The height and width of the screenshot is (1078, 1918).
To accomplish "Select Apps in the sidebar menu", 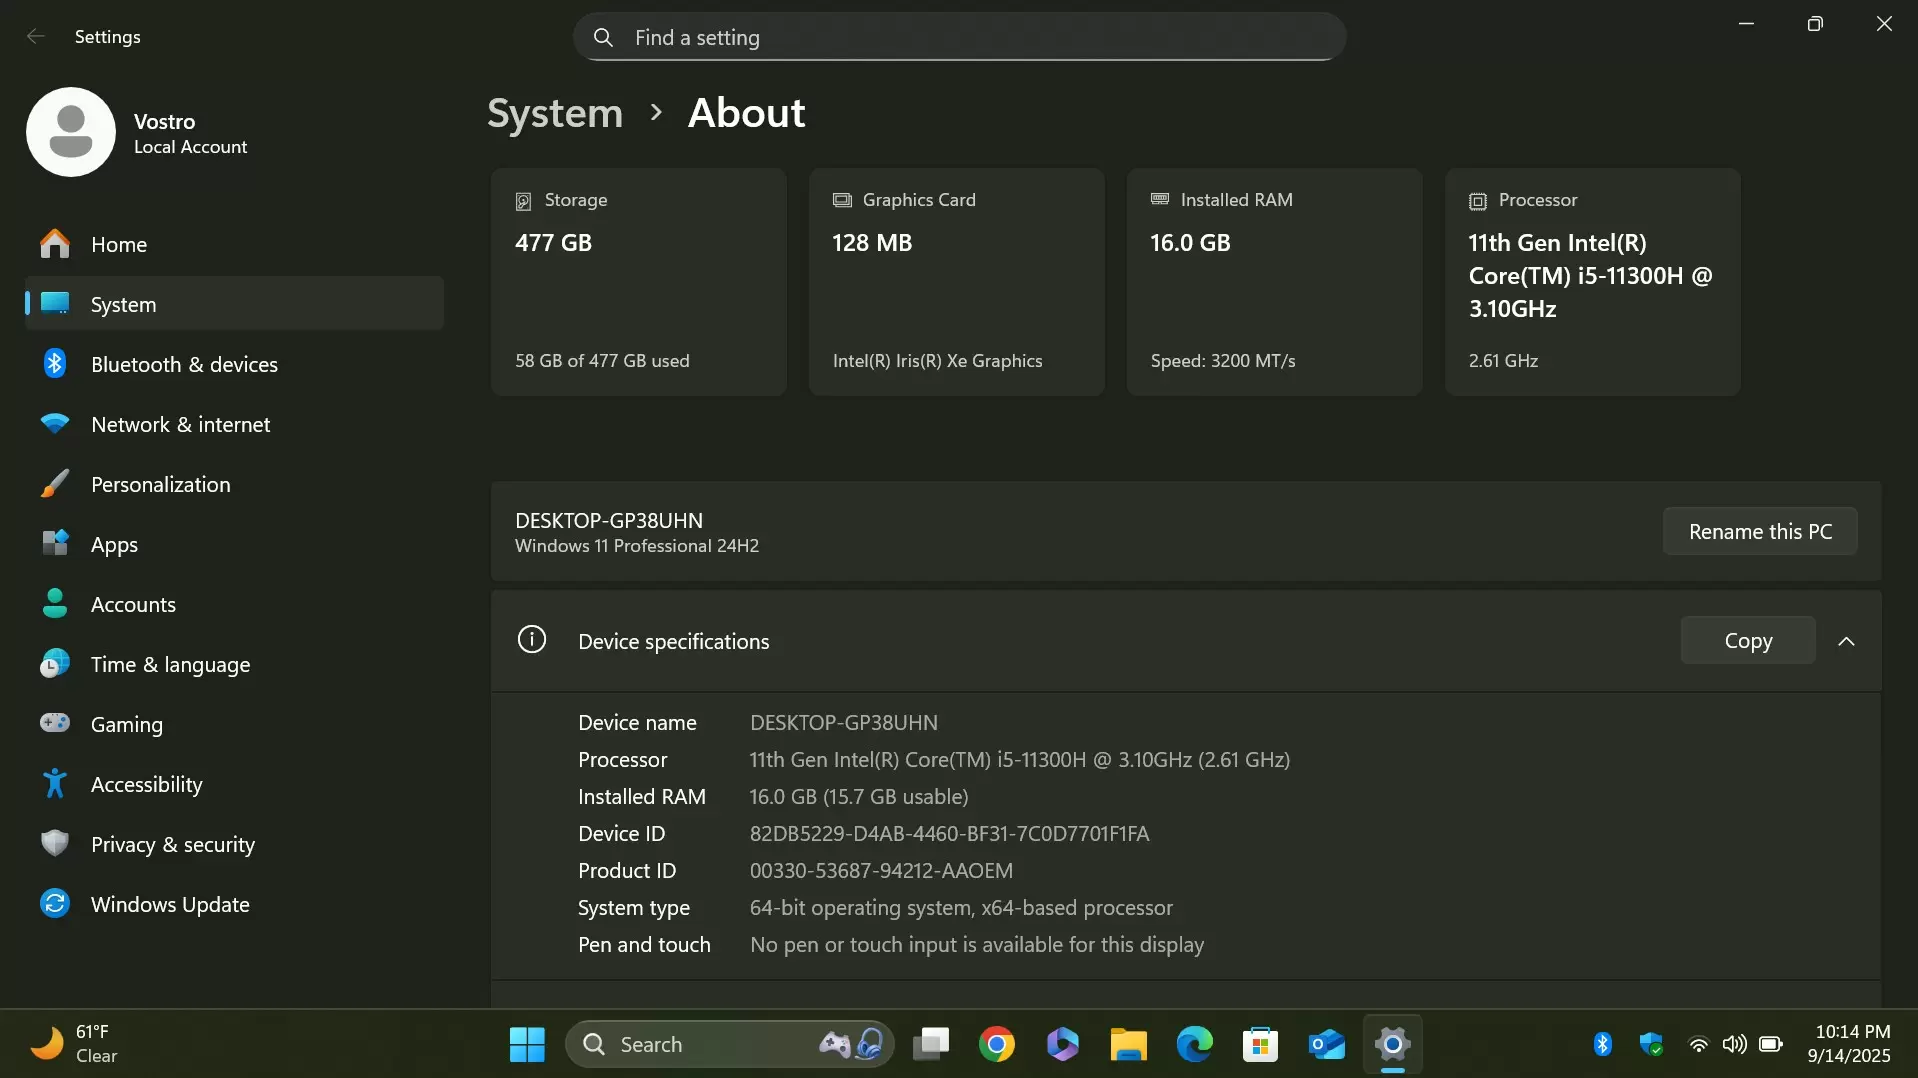I will coord(114,544).
